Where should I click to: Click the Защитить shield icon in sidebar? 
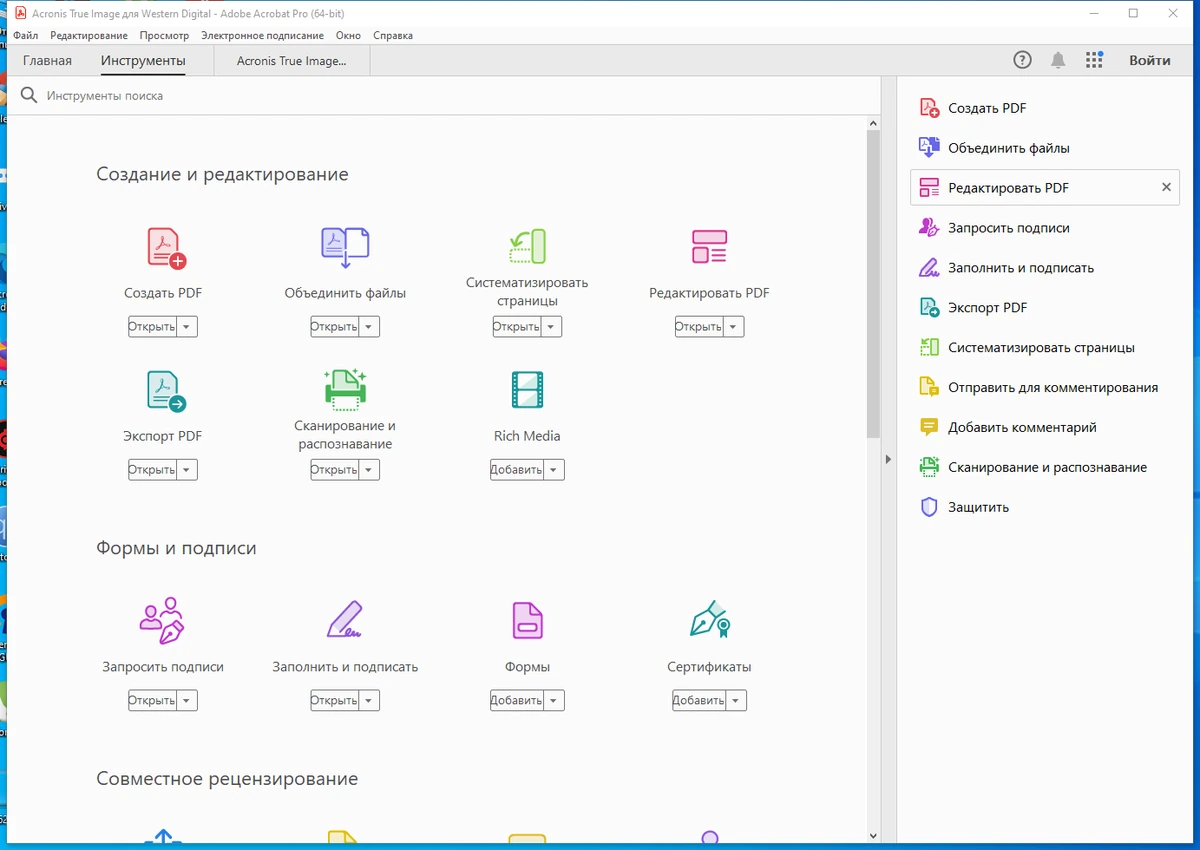[929, 507]
